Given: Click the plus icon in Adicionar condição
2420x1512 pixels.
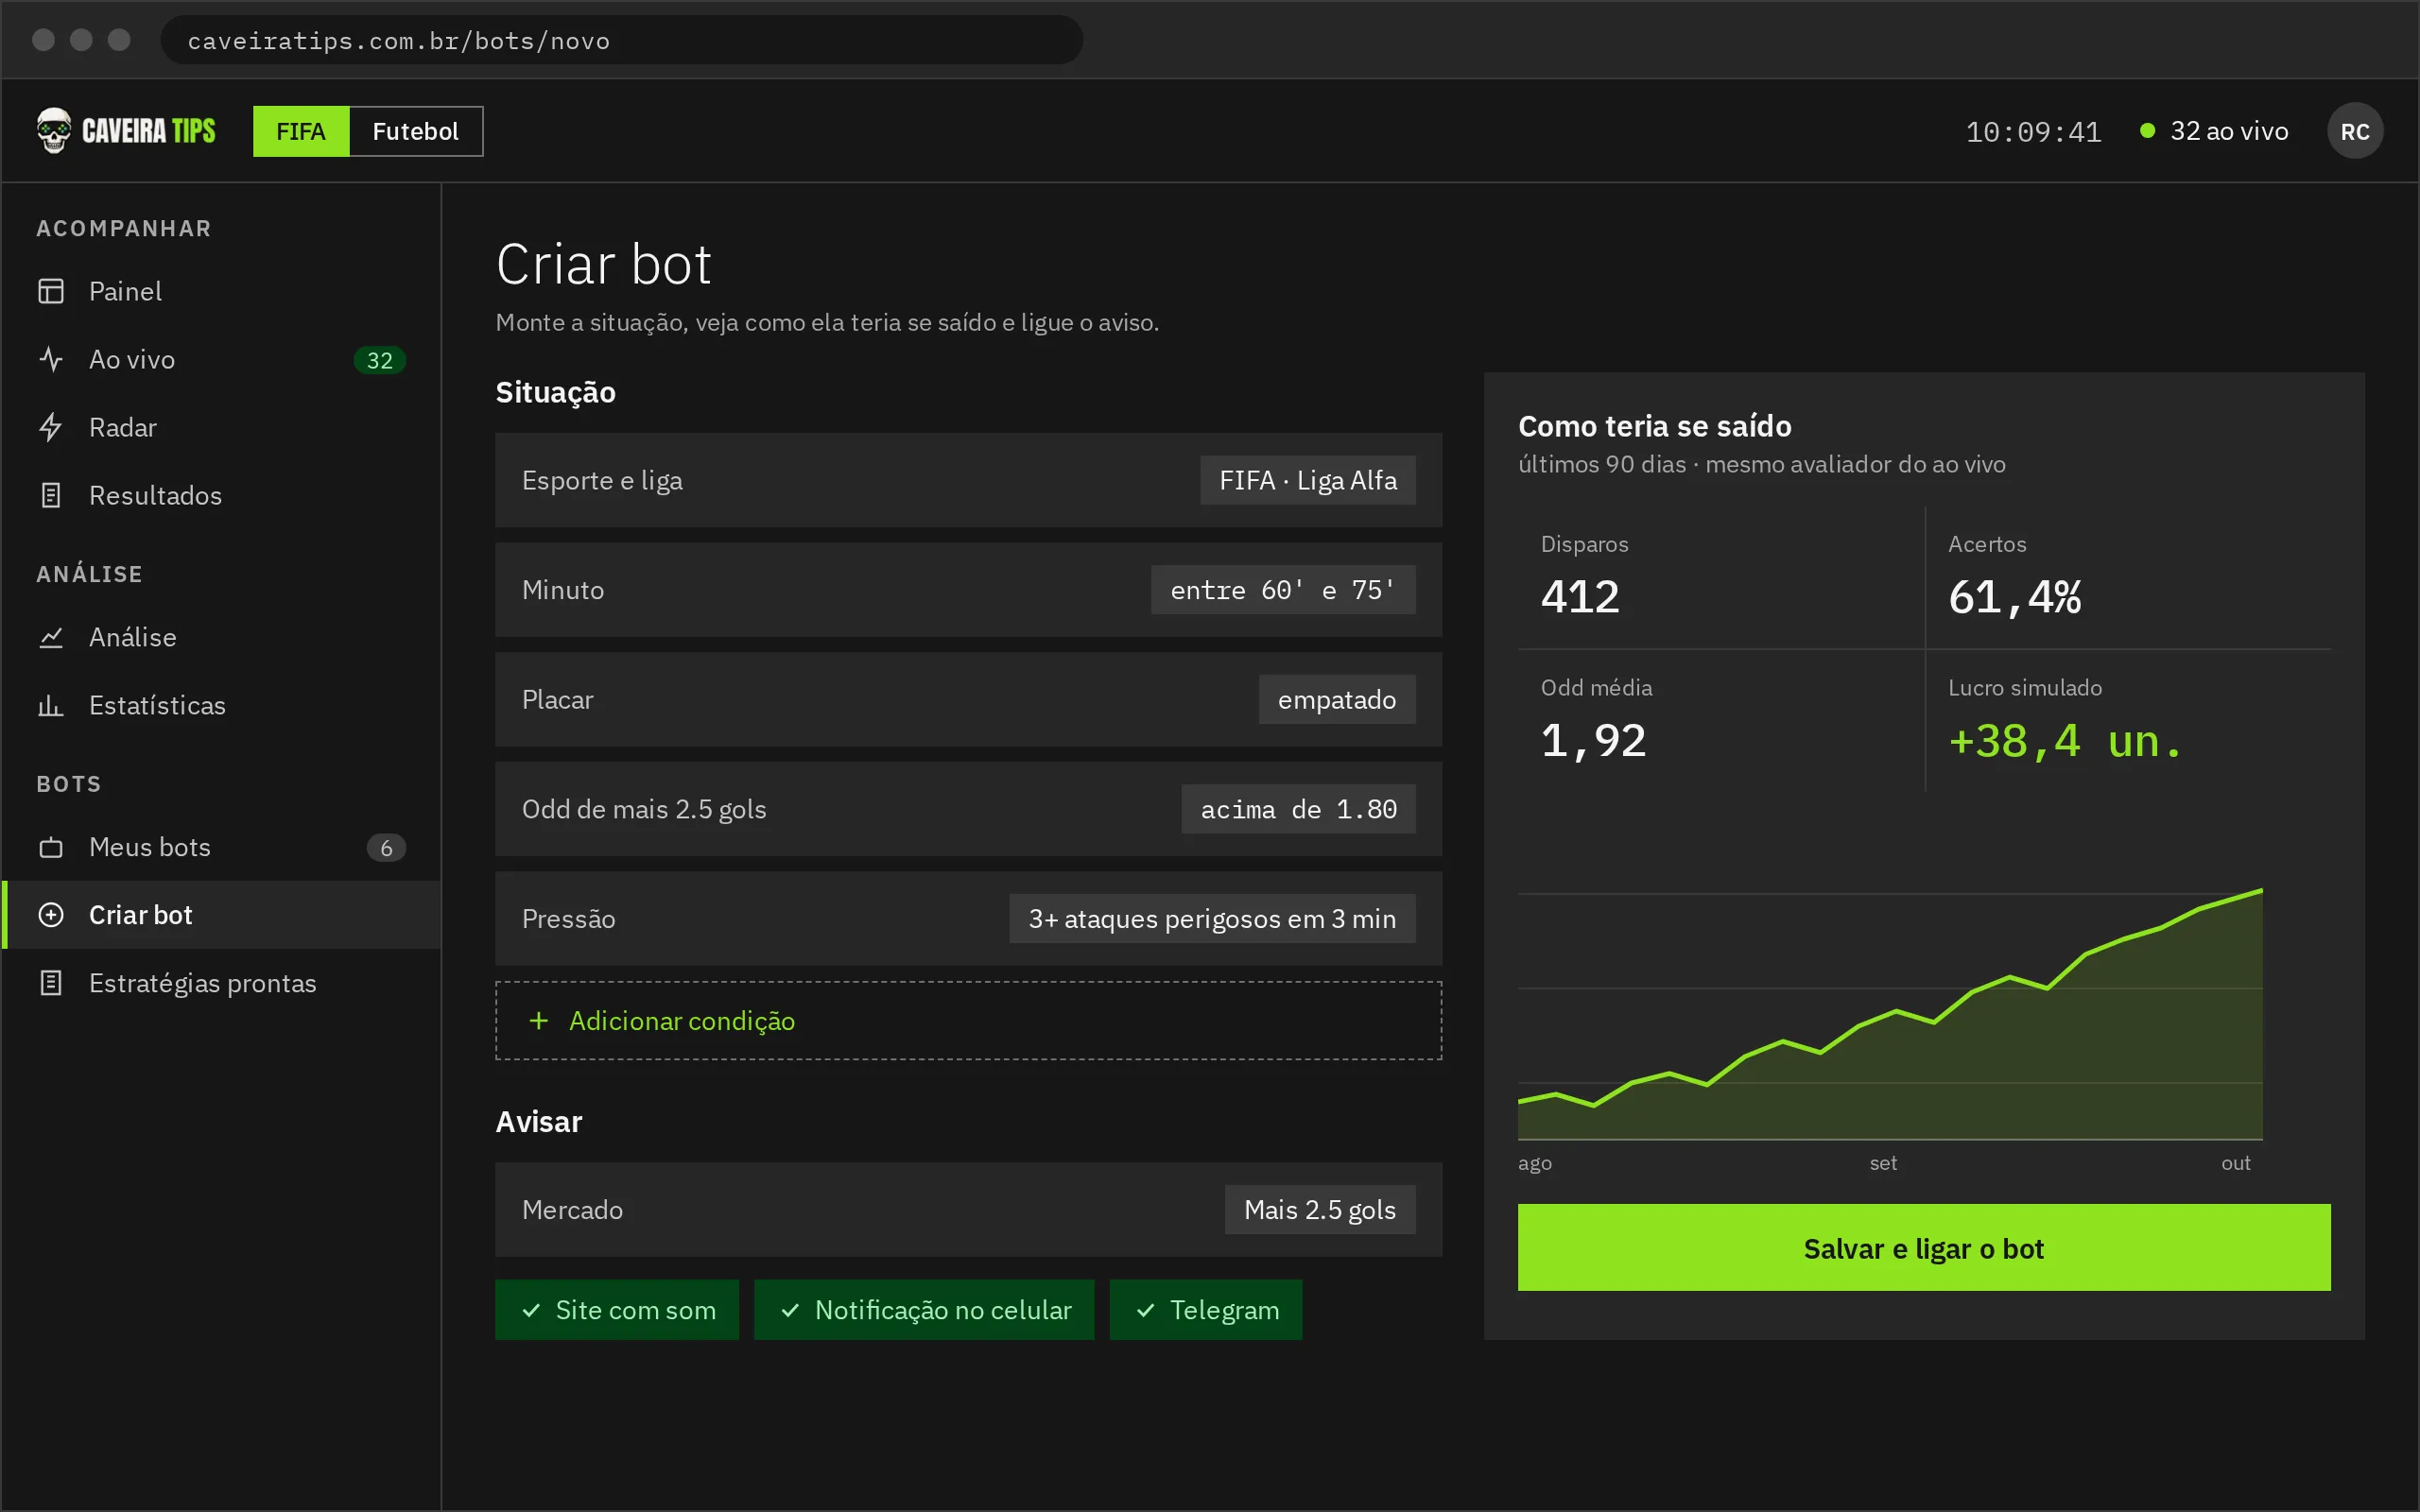Looking at the screenshot, I should [539, 1020].
